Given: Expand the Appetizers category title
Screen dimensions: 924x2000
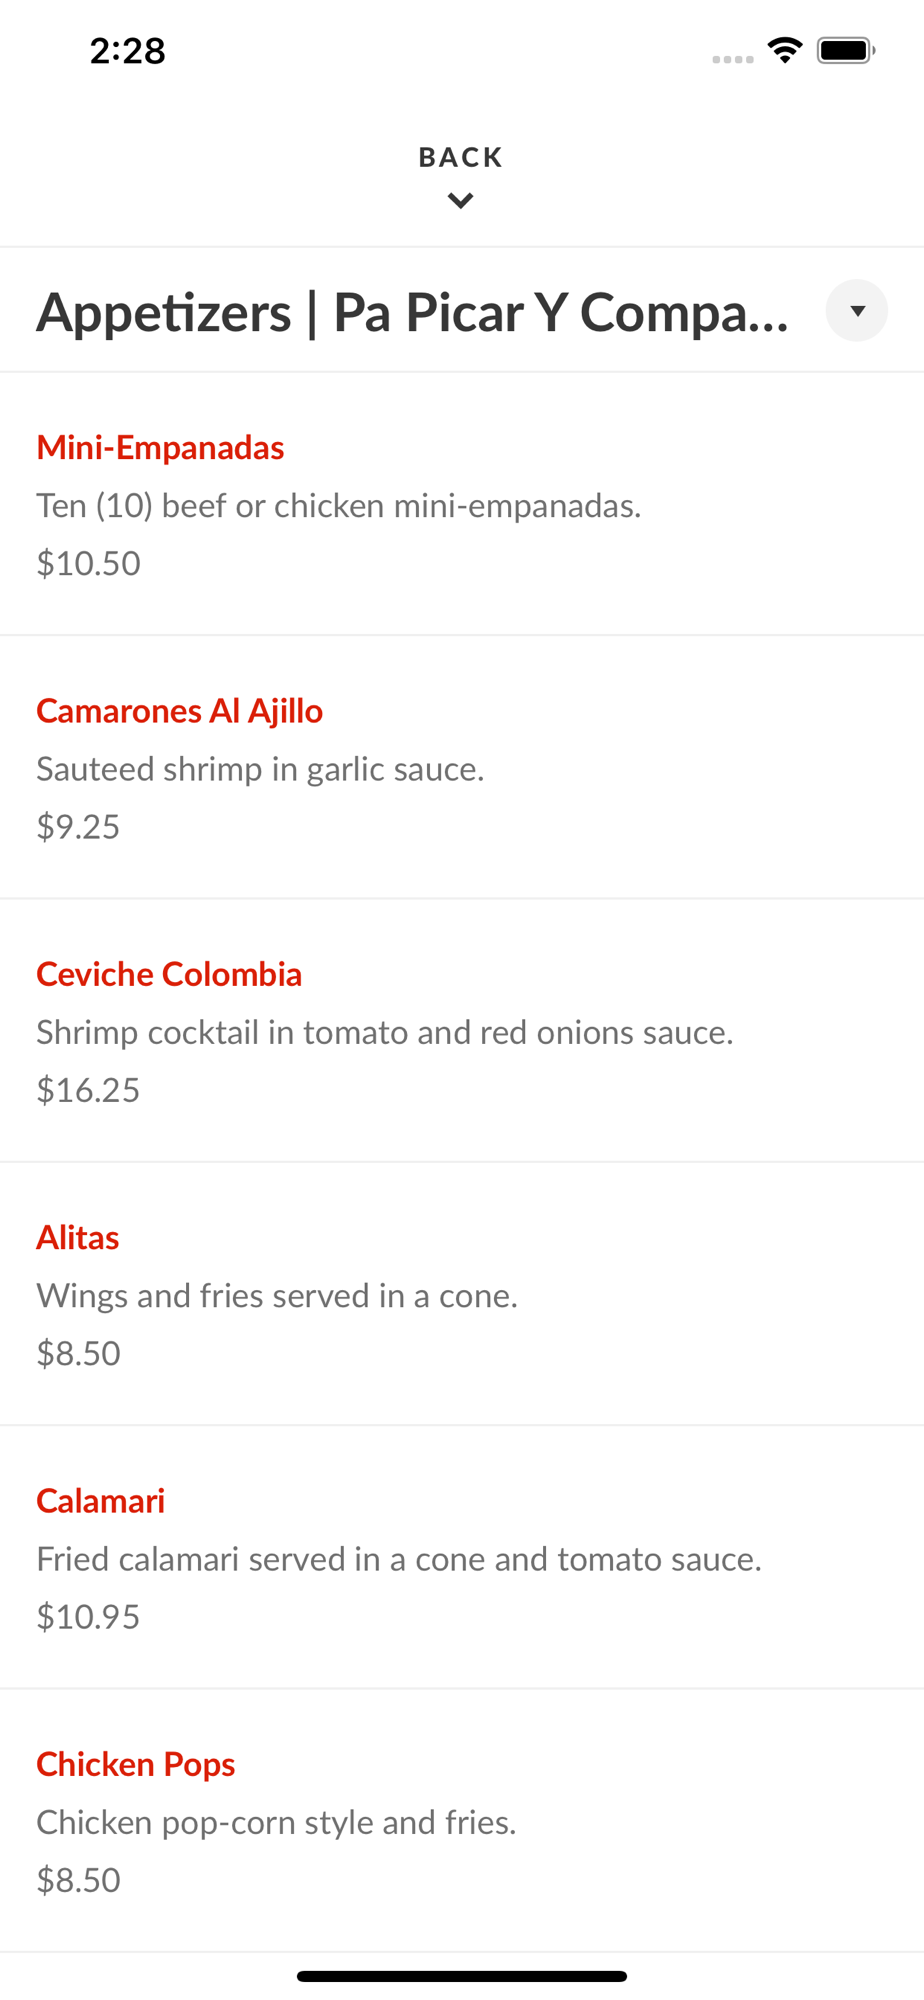Looking at the screenshot, I should [x=412, y=312].
